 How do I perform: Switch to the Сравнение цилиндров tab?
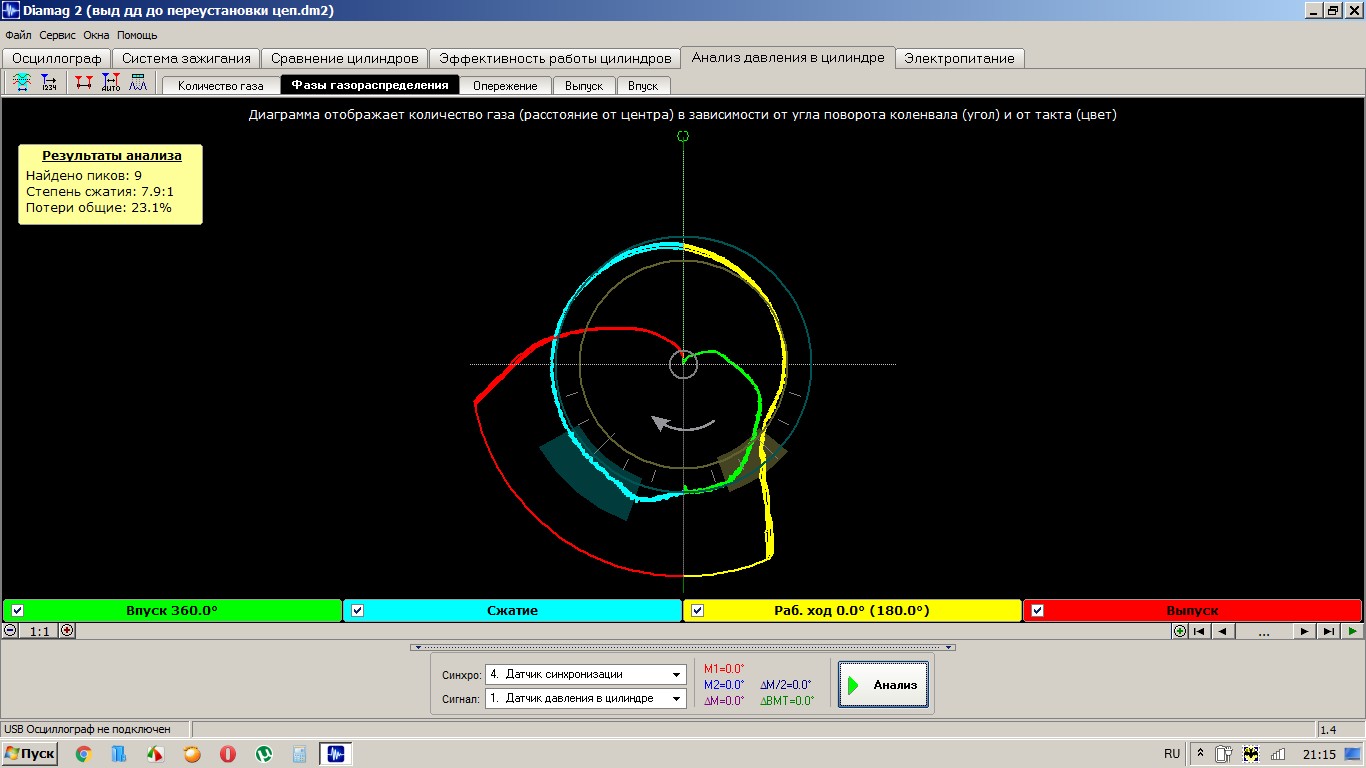(x=345, y=58)
